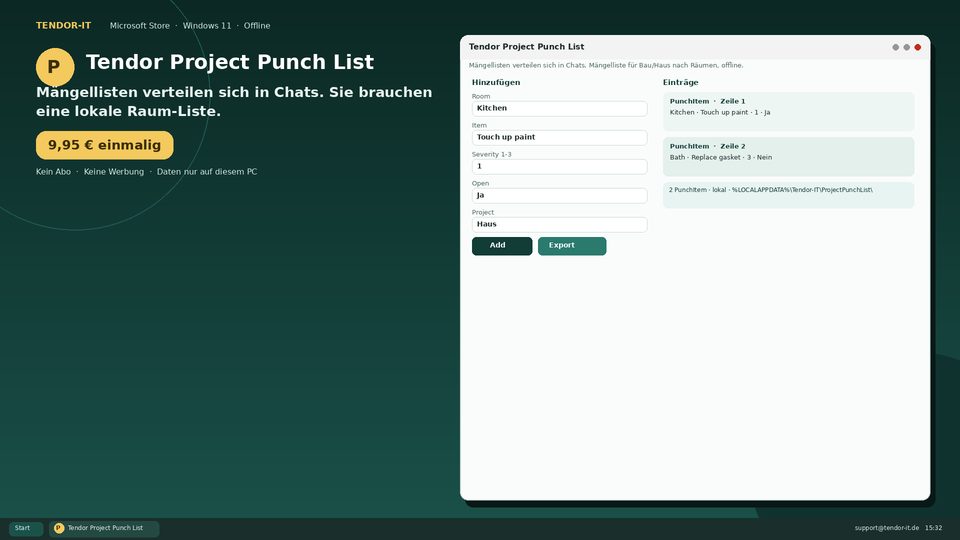The height and width of the screenshot is (540, 960).
Task: Click the Export button
Action: click(x=572, y=246)
